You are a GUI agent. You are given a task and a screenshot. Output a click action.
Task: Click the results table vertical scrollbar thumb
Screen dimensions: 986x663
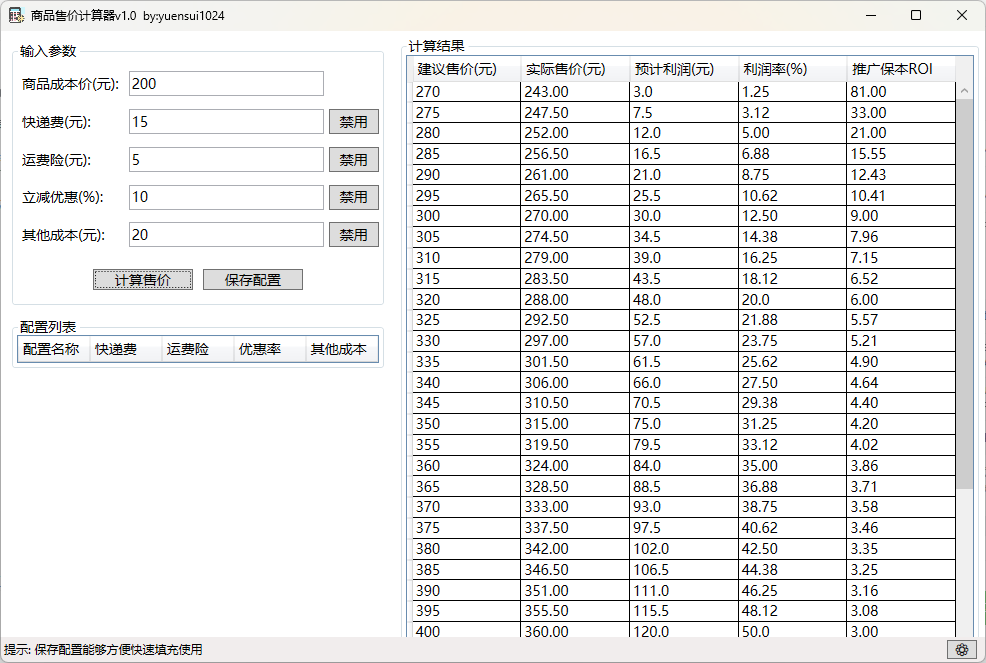pyautogui.click(x=965, y=290)
